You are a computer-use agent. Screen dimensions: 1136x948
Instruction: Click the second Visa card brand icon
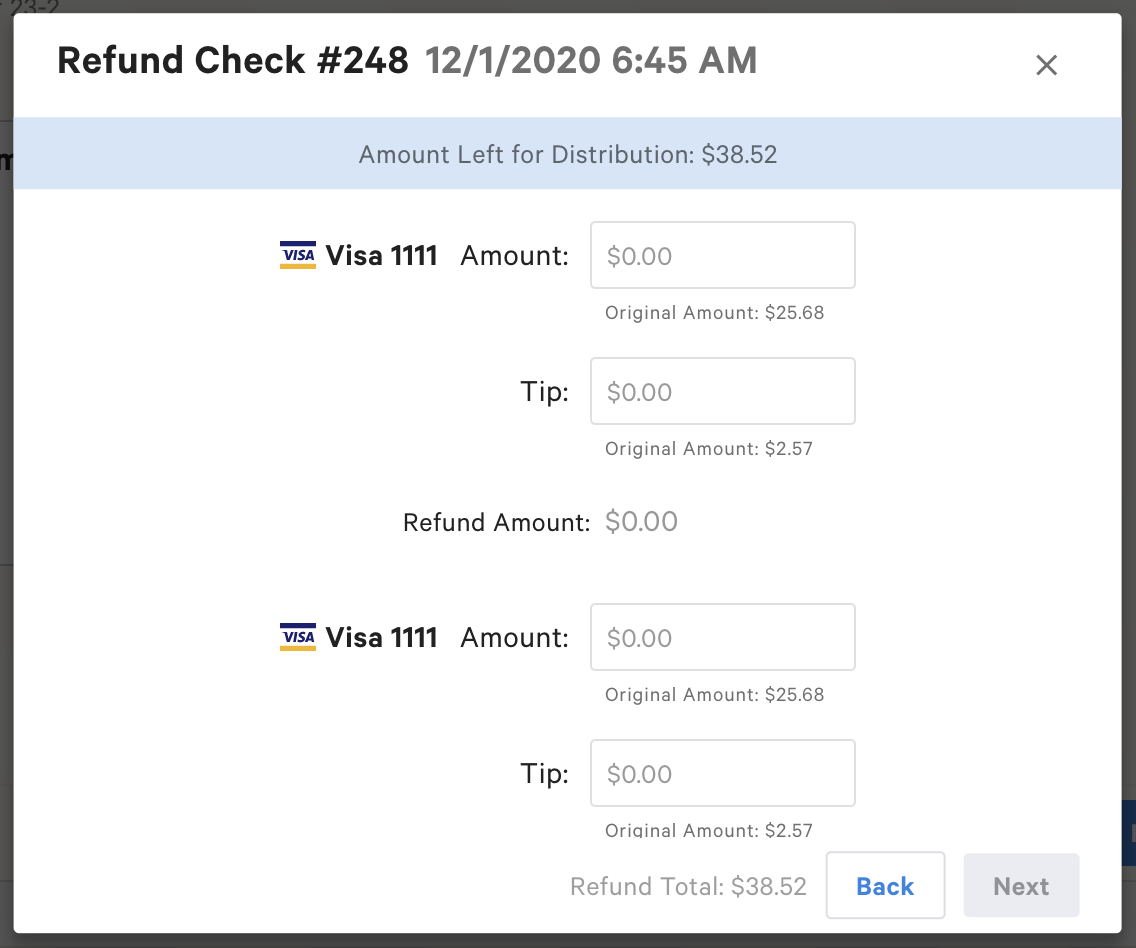[x=297, y=637]
